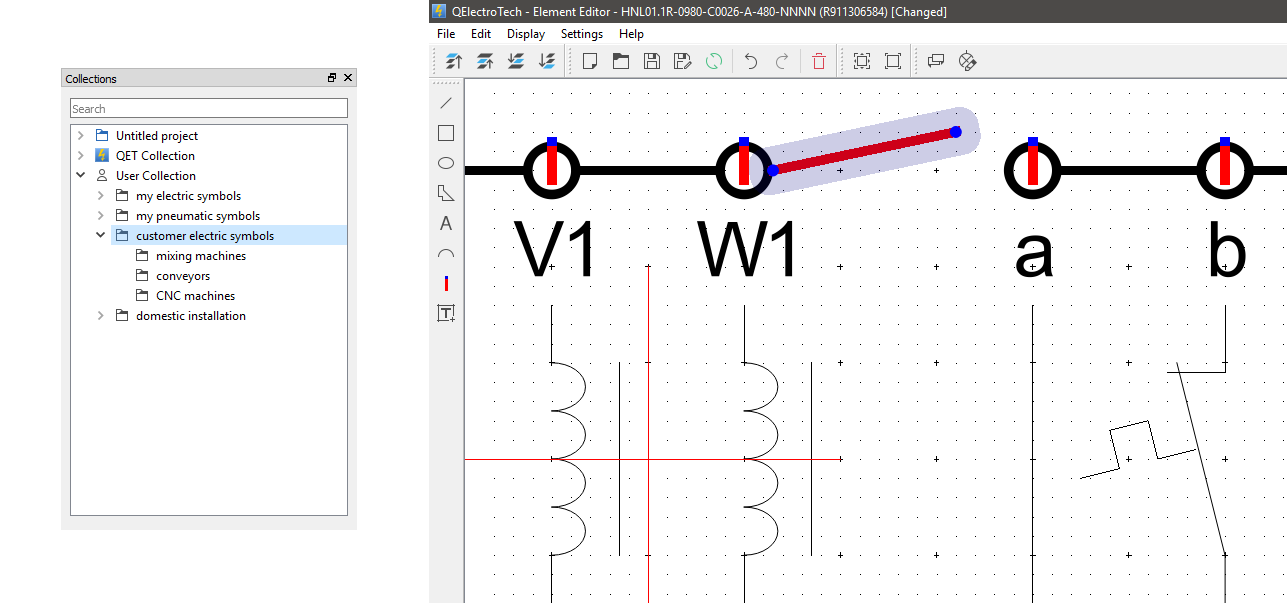Viewport: 1287px width, 603px height.
Task: Choose the ellipse drawing tool
Action: (x=446, y=163)
